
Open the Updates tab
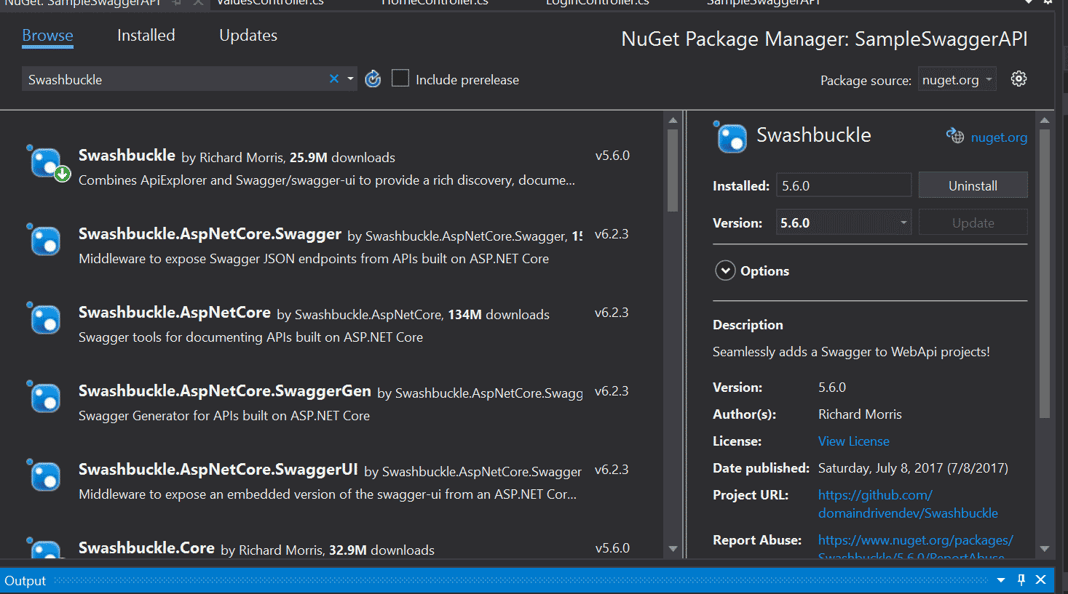[248, 35]
